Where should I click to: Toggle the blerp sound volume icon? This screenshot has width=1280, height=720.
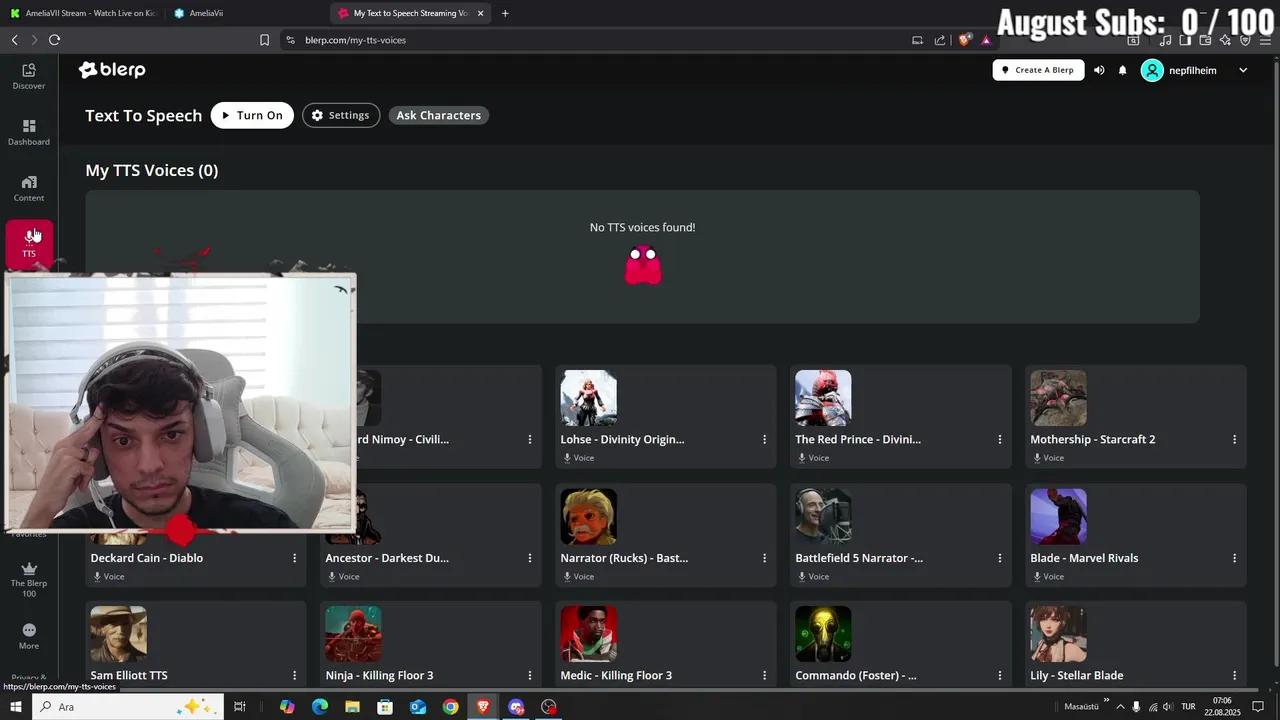[x=1099, y=70]
